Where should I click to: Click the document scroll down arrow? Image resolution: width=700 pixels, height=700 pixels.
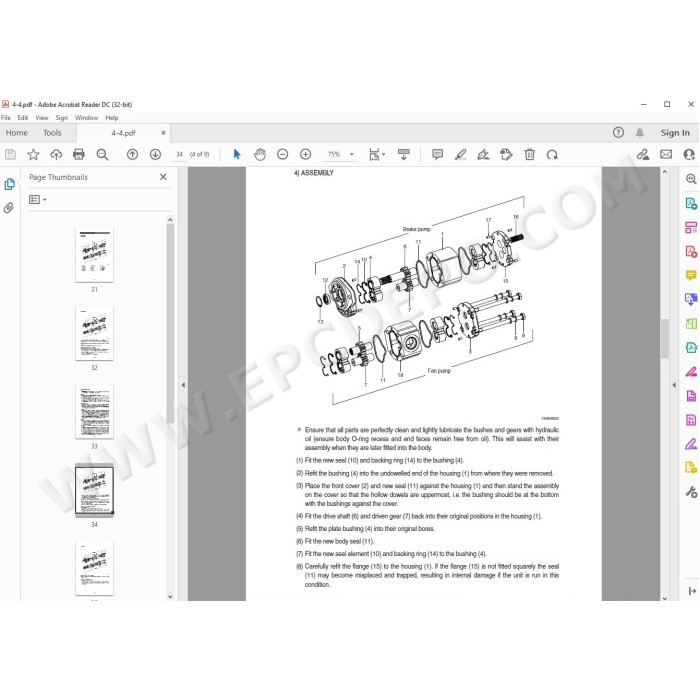[665, 598]
